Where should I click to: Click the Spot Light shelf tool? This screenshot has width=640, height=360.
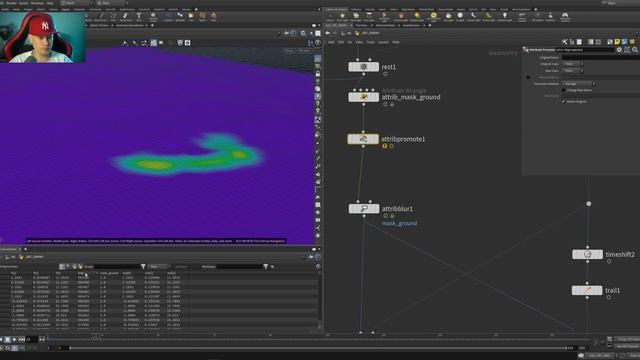tap(356, 16)
